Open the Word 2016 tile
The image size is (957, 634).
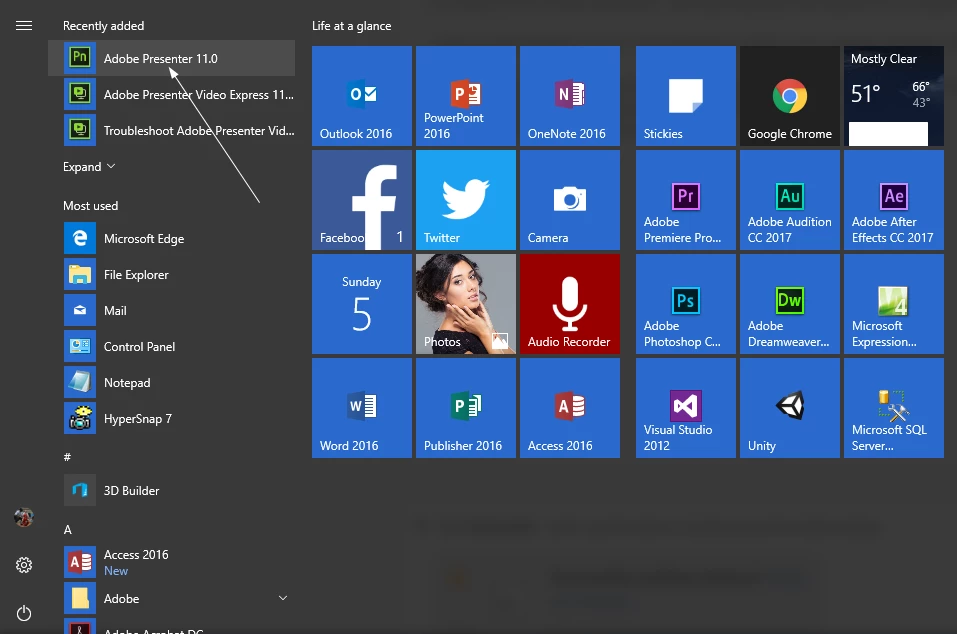tap(362, 408)
